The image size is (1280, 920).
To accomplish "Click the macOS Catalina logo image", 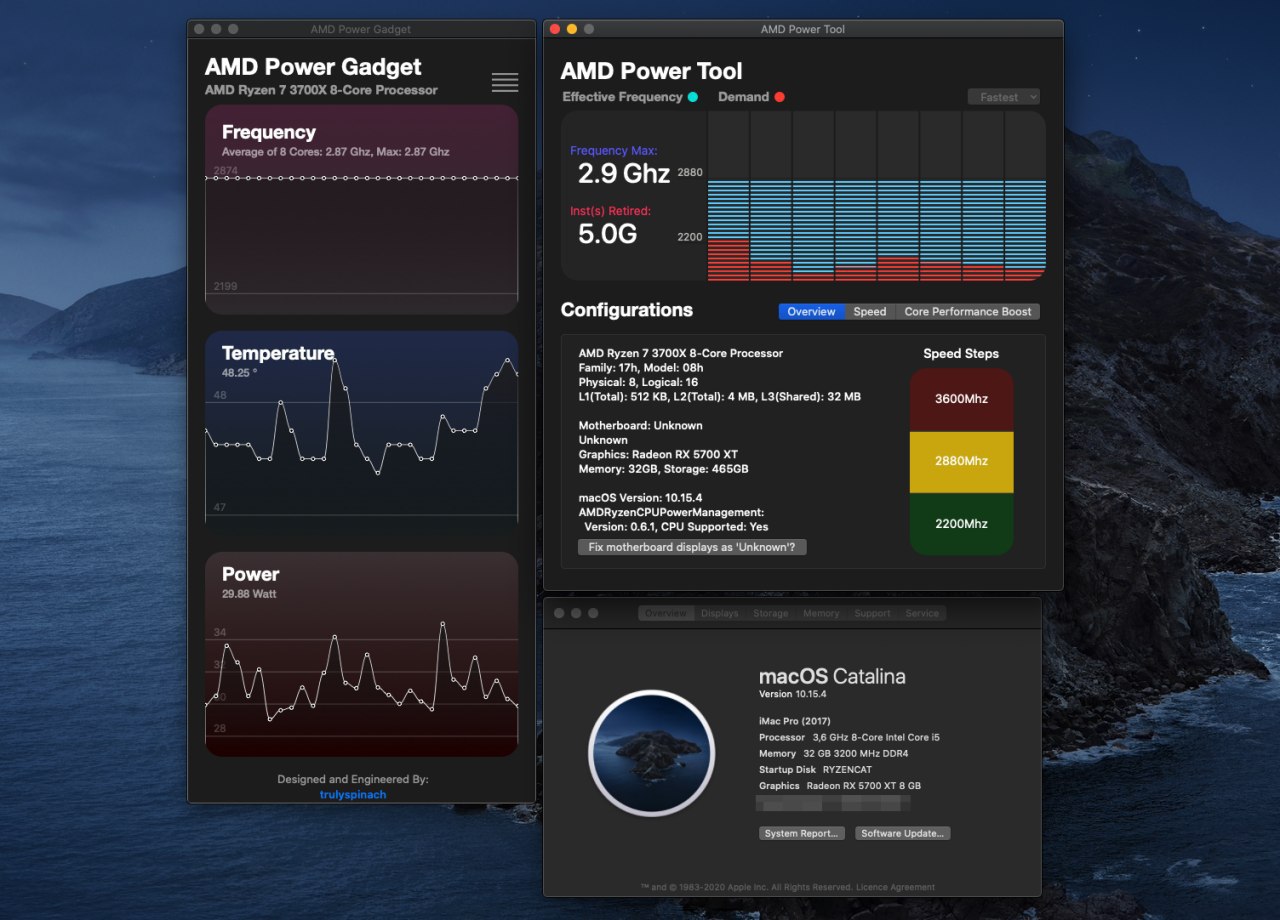I will [652, 753].
